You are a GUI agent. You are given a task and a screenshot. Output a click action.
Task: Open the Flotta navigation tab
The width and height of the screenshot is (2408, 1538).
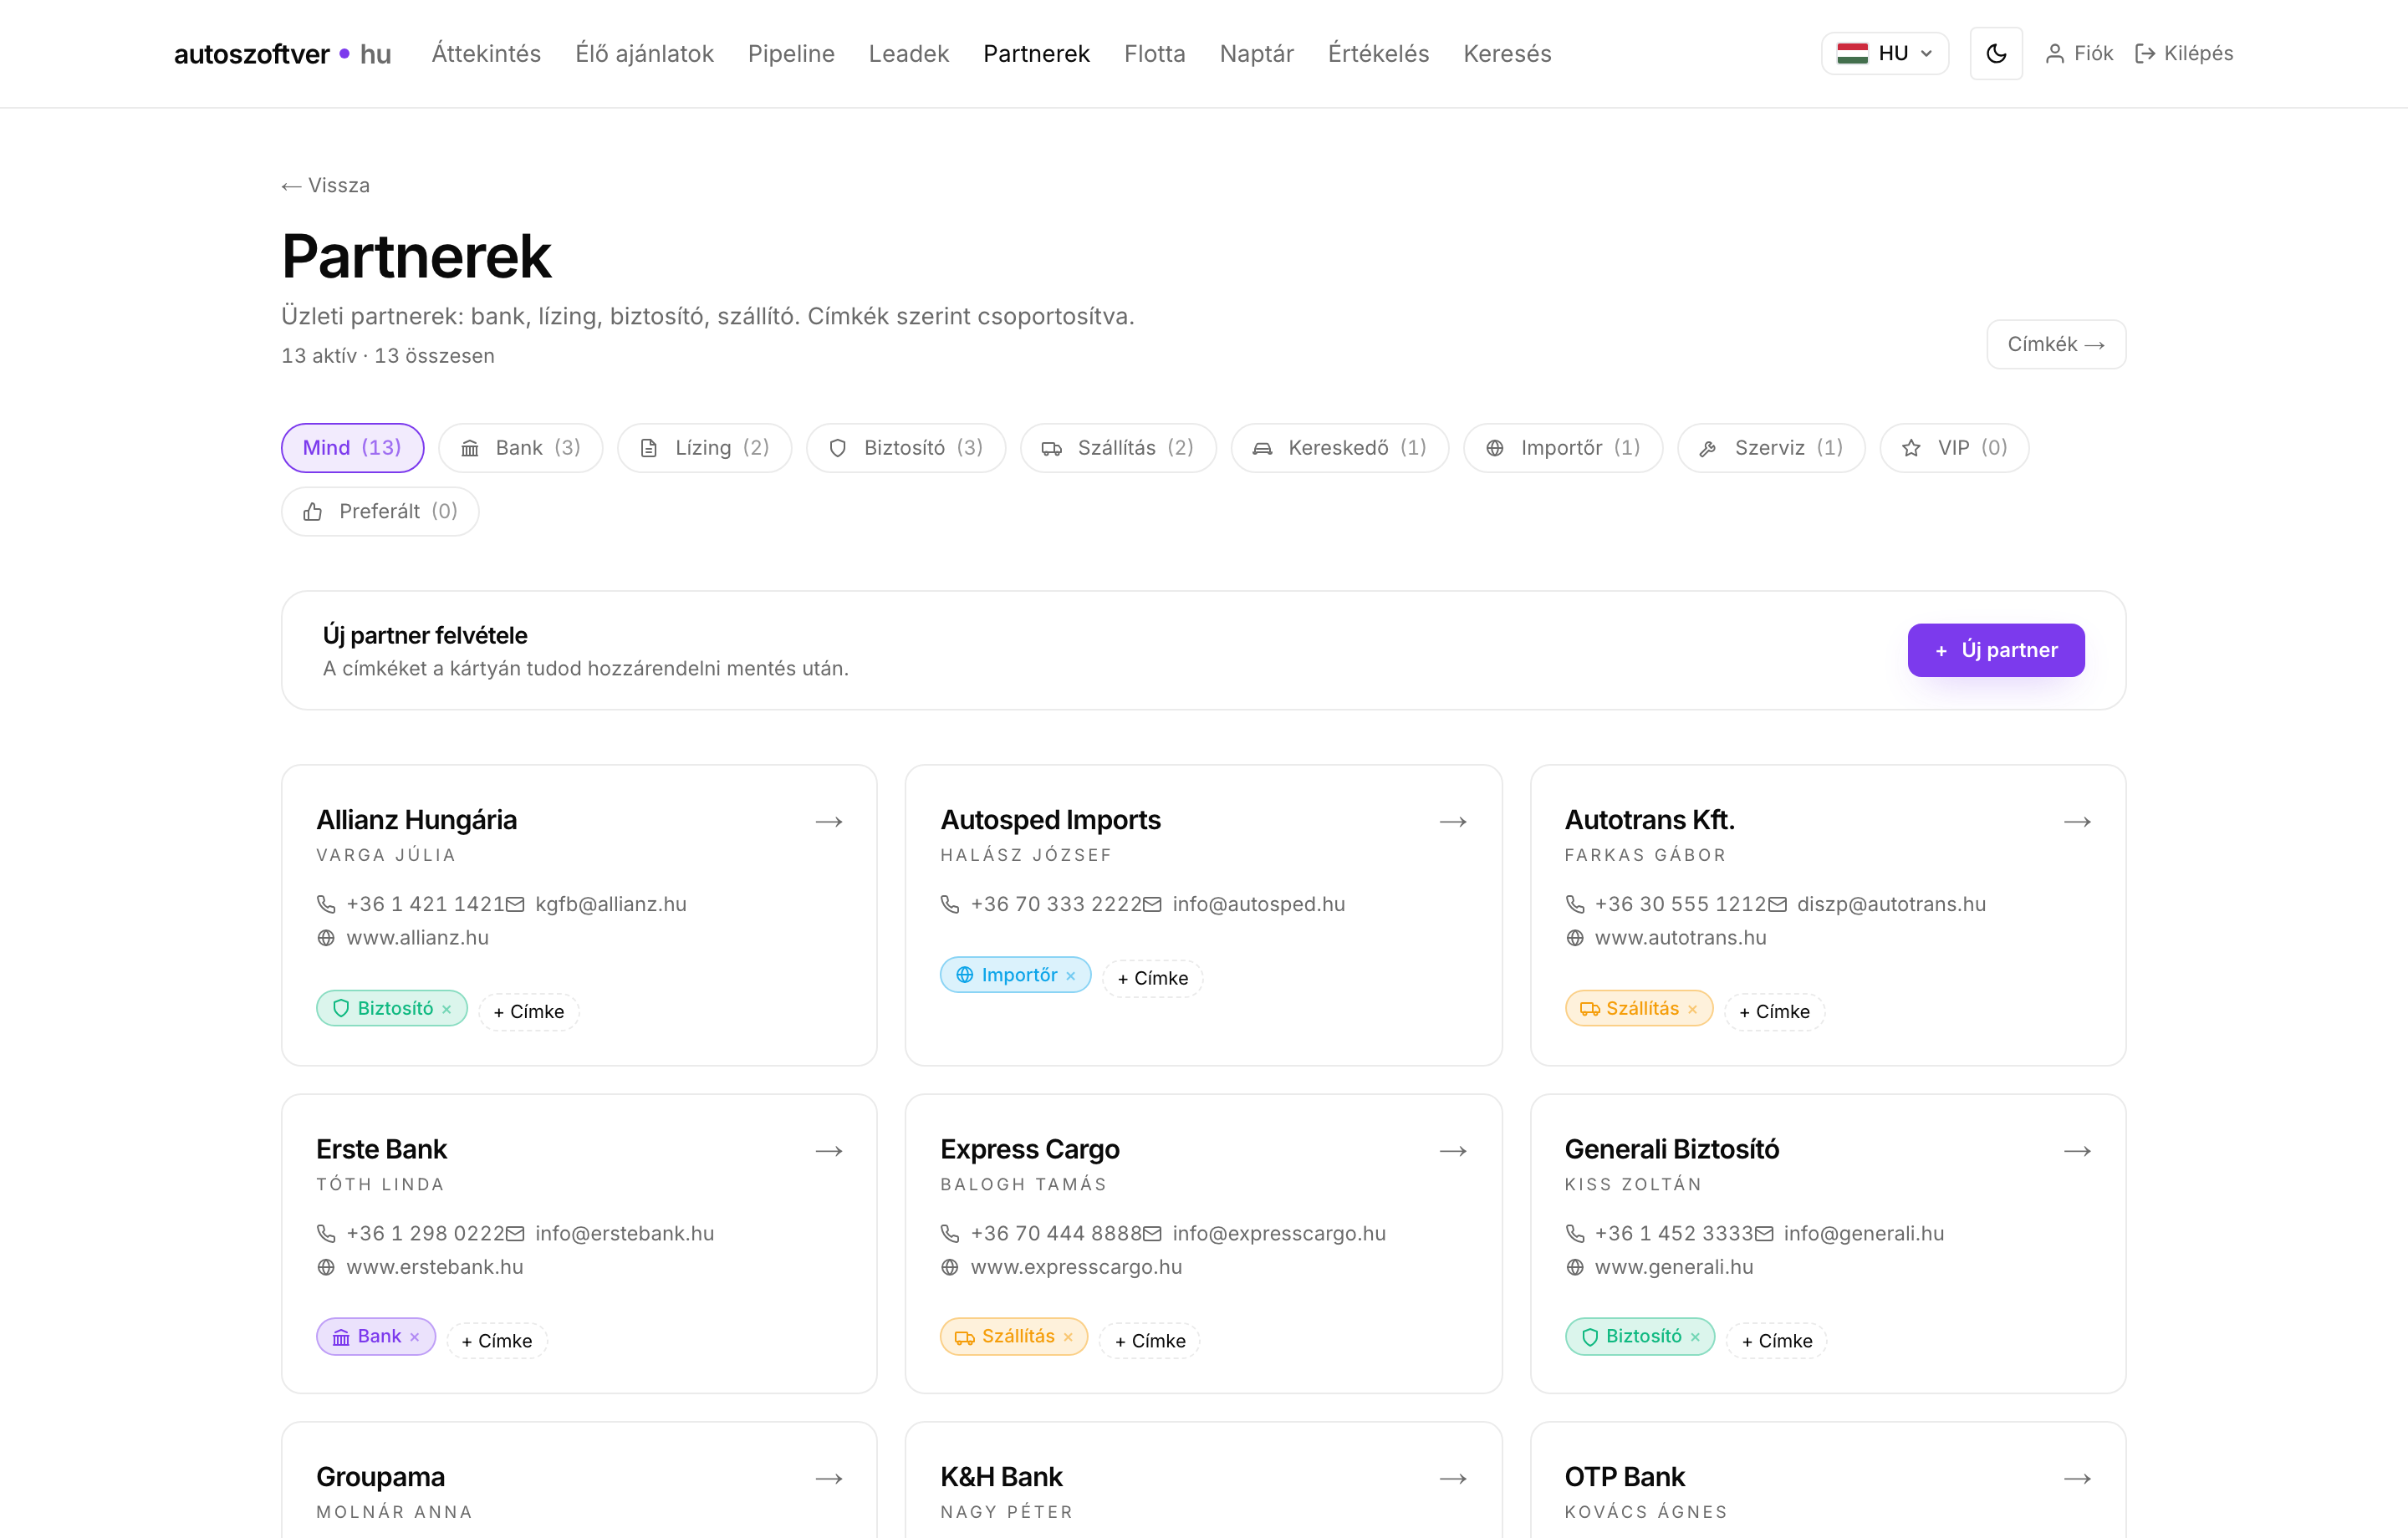click(x=1154, y=53)
